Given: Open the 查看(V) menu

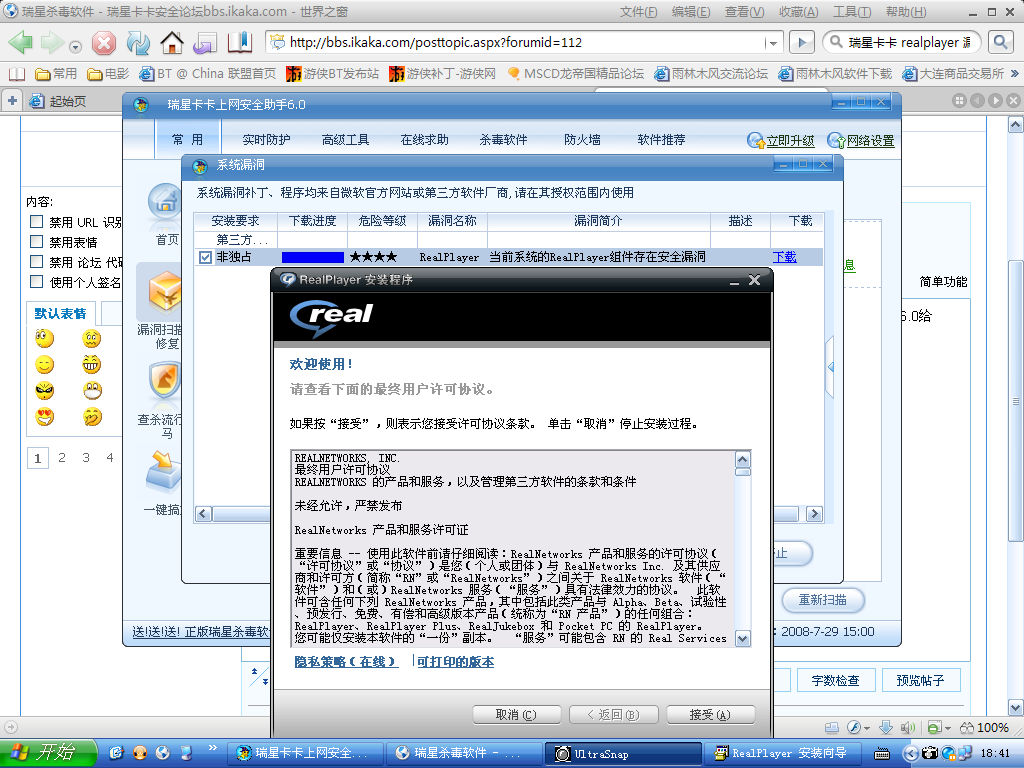Looking at the screenshot, I should coord(744,12).
